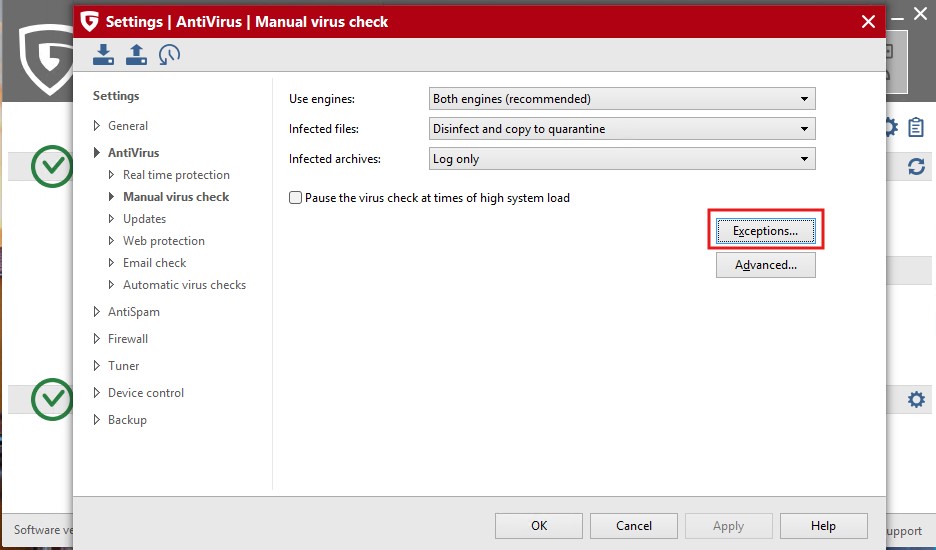Select Automatic virus checks in the tree
936x550 pixels.
(x=184, y=285)
